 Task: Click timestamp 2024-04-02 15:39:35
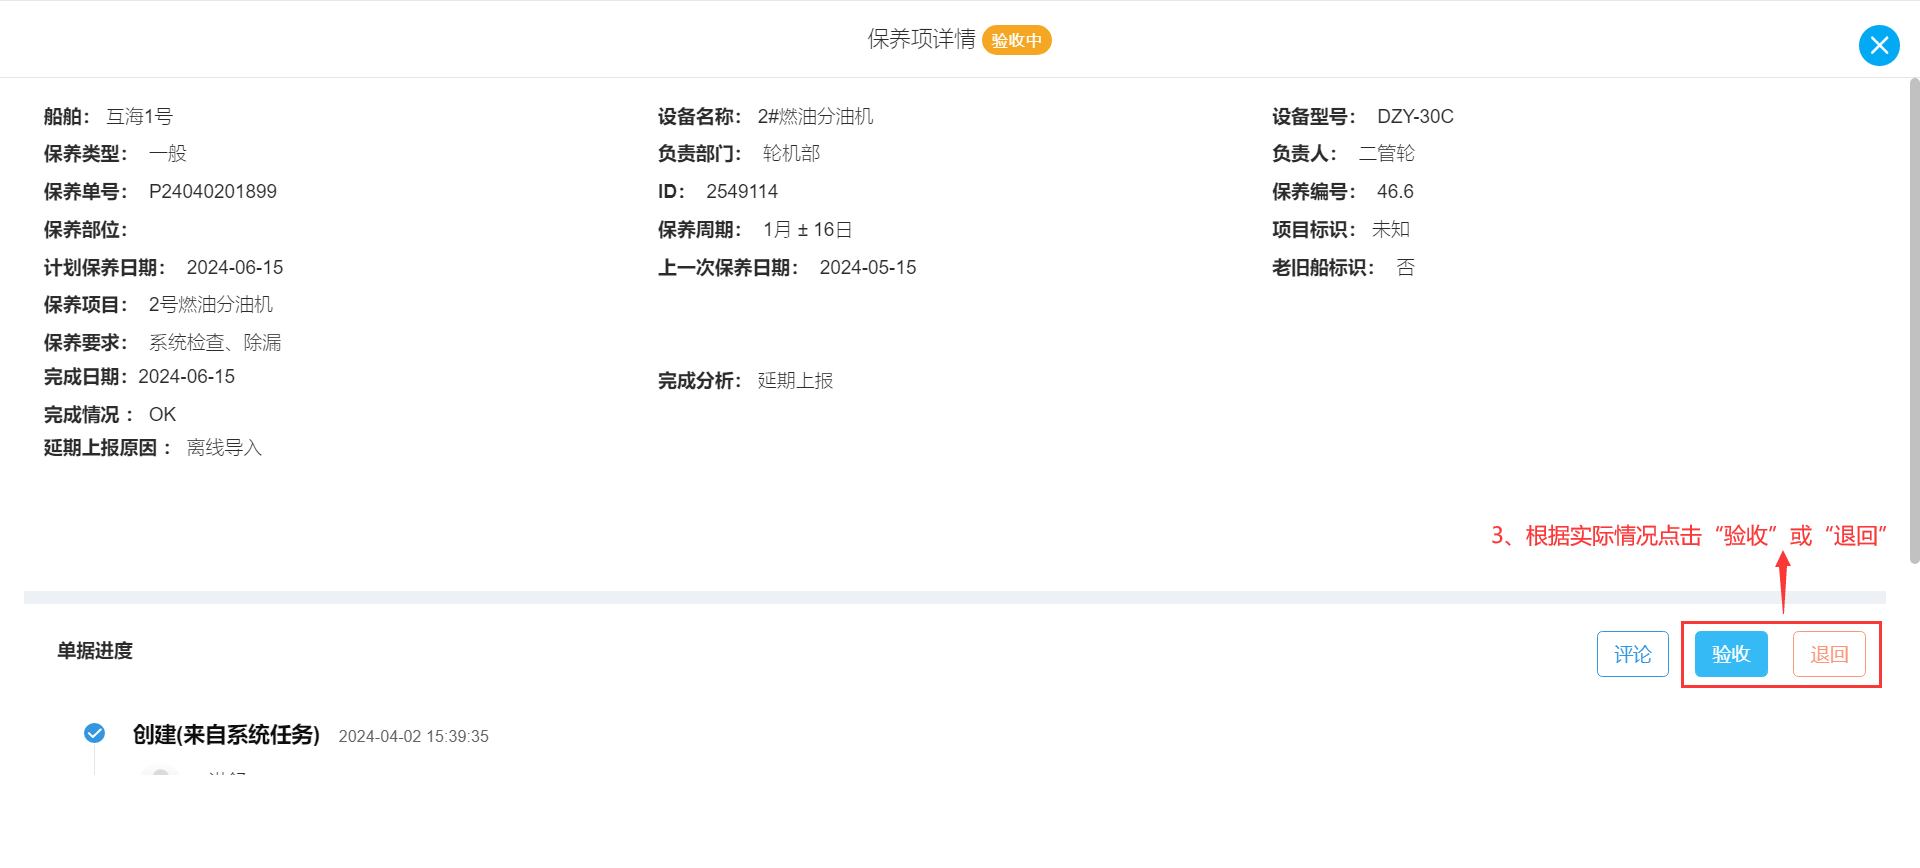coord(414,736)
